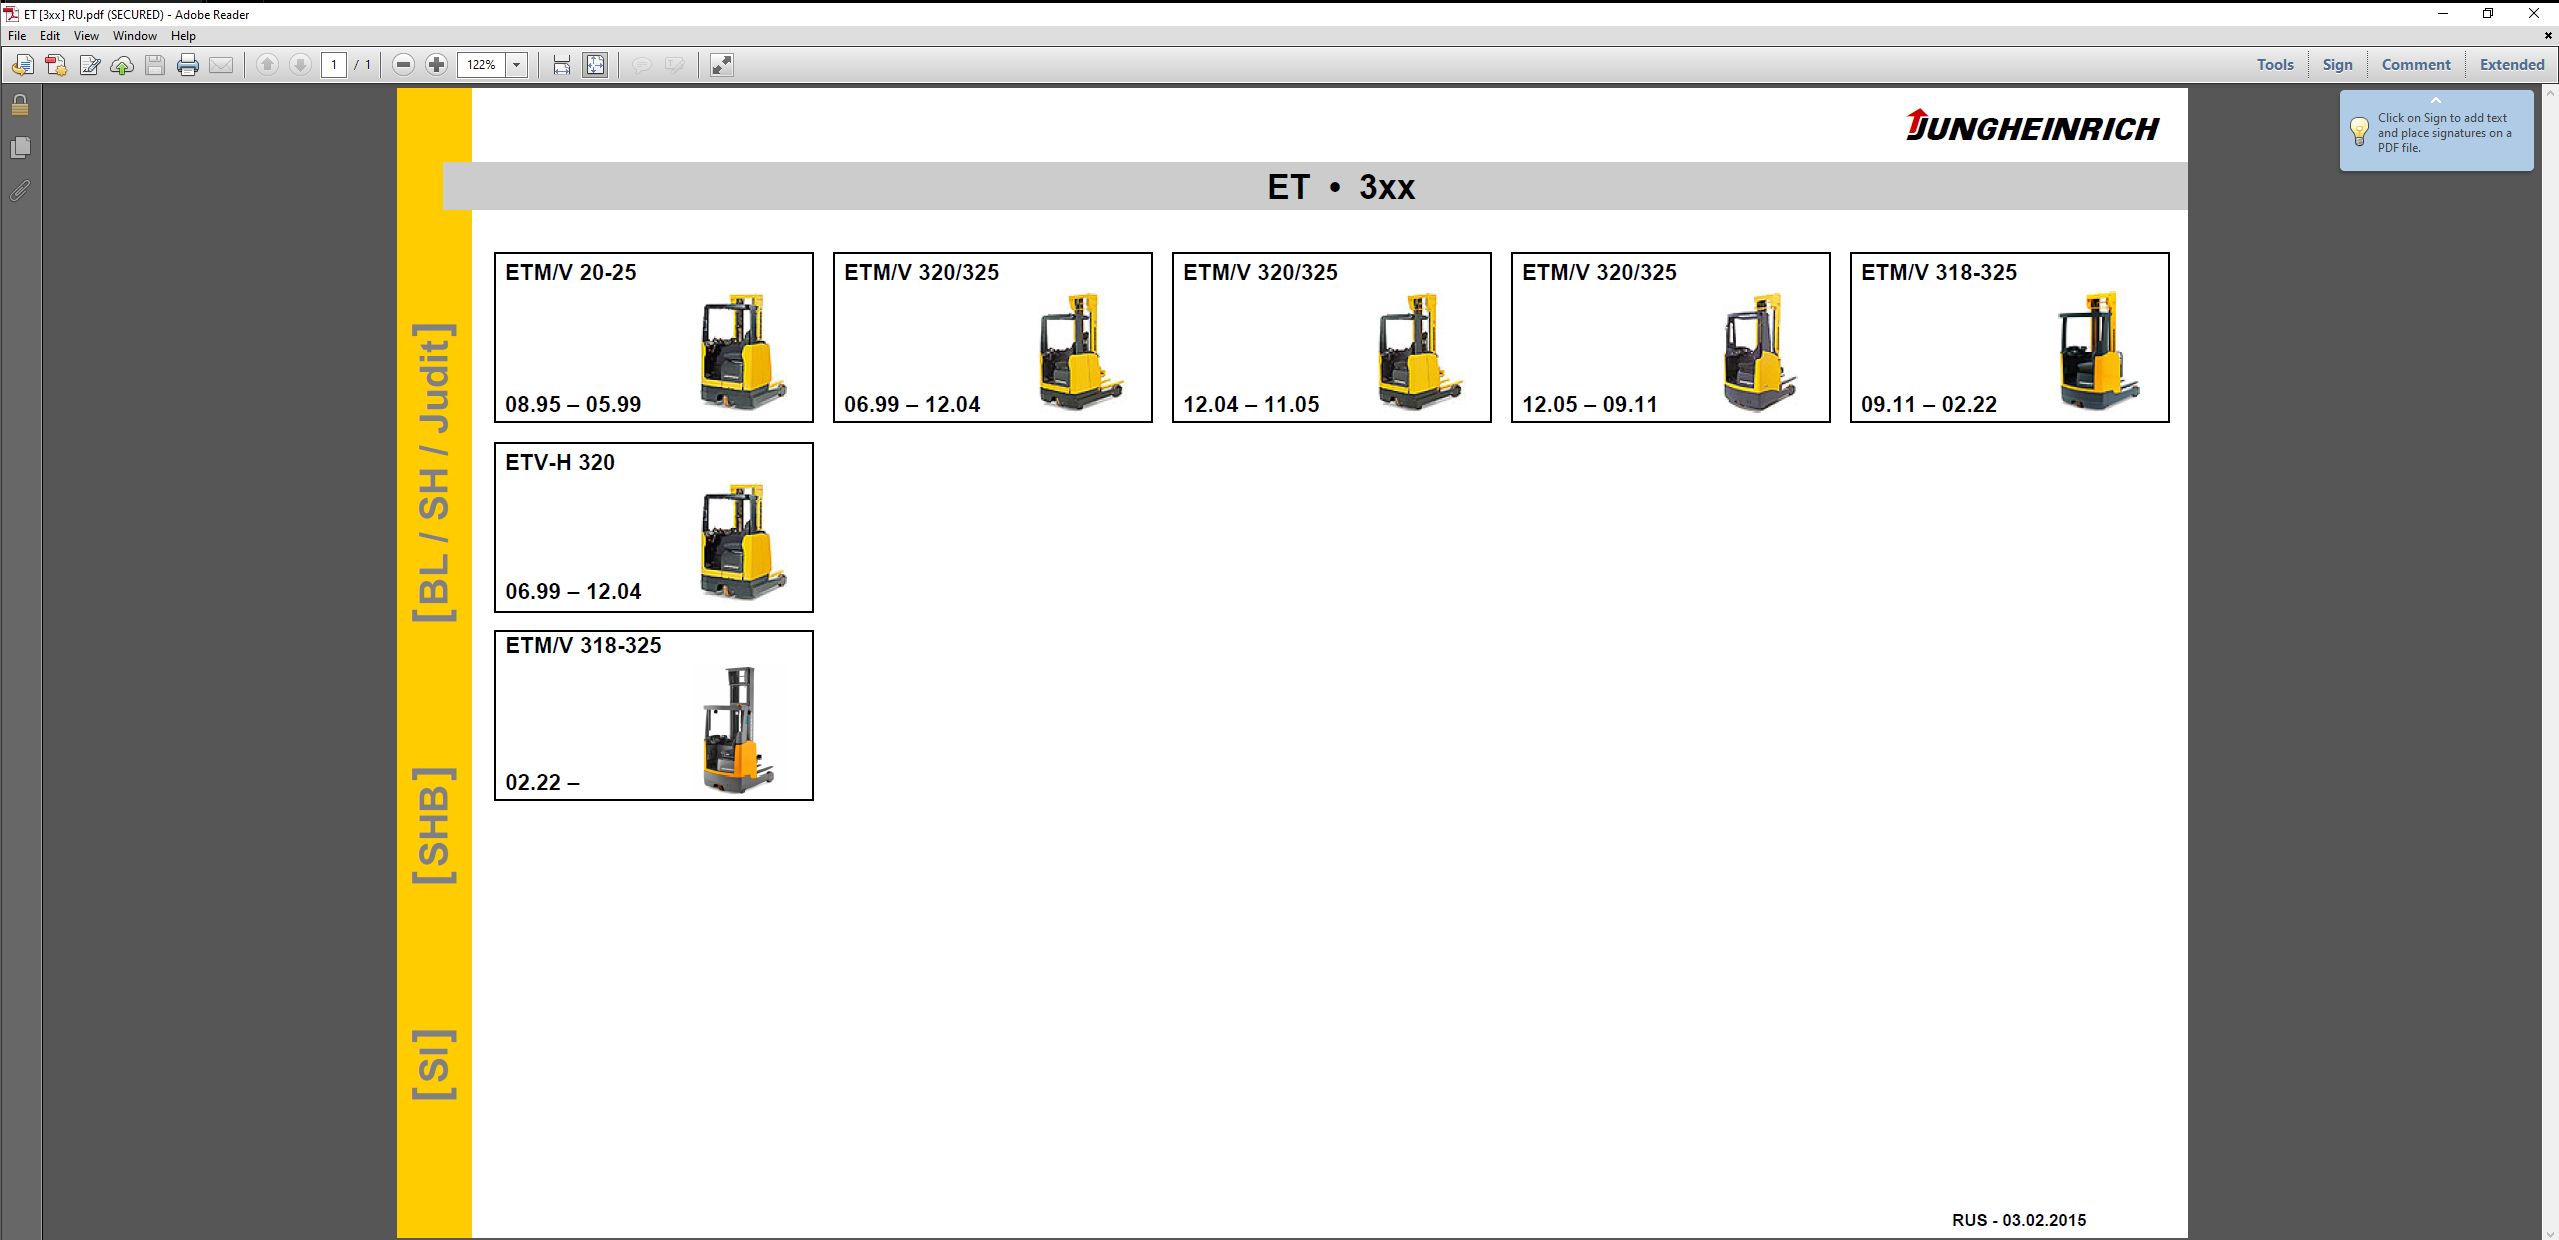Screen dimensions: 2559x1240
Task: Open a document with the Open icon
Action: (22, 65)
